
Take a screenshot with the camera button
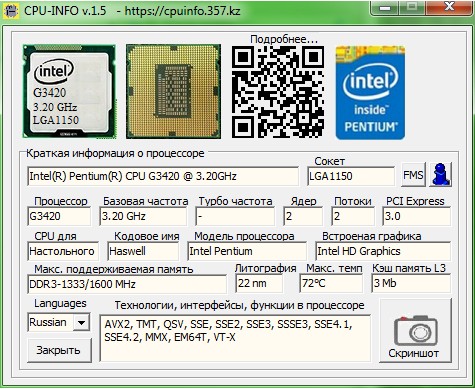tap(416, 331)
